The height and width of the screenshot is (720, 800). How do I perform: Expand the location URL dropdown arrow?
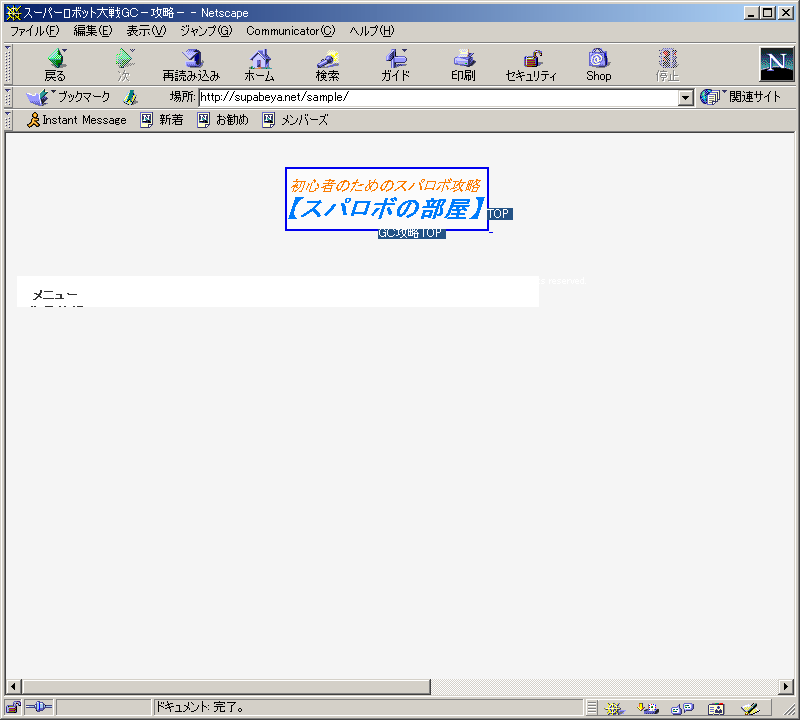click(686, 97)
